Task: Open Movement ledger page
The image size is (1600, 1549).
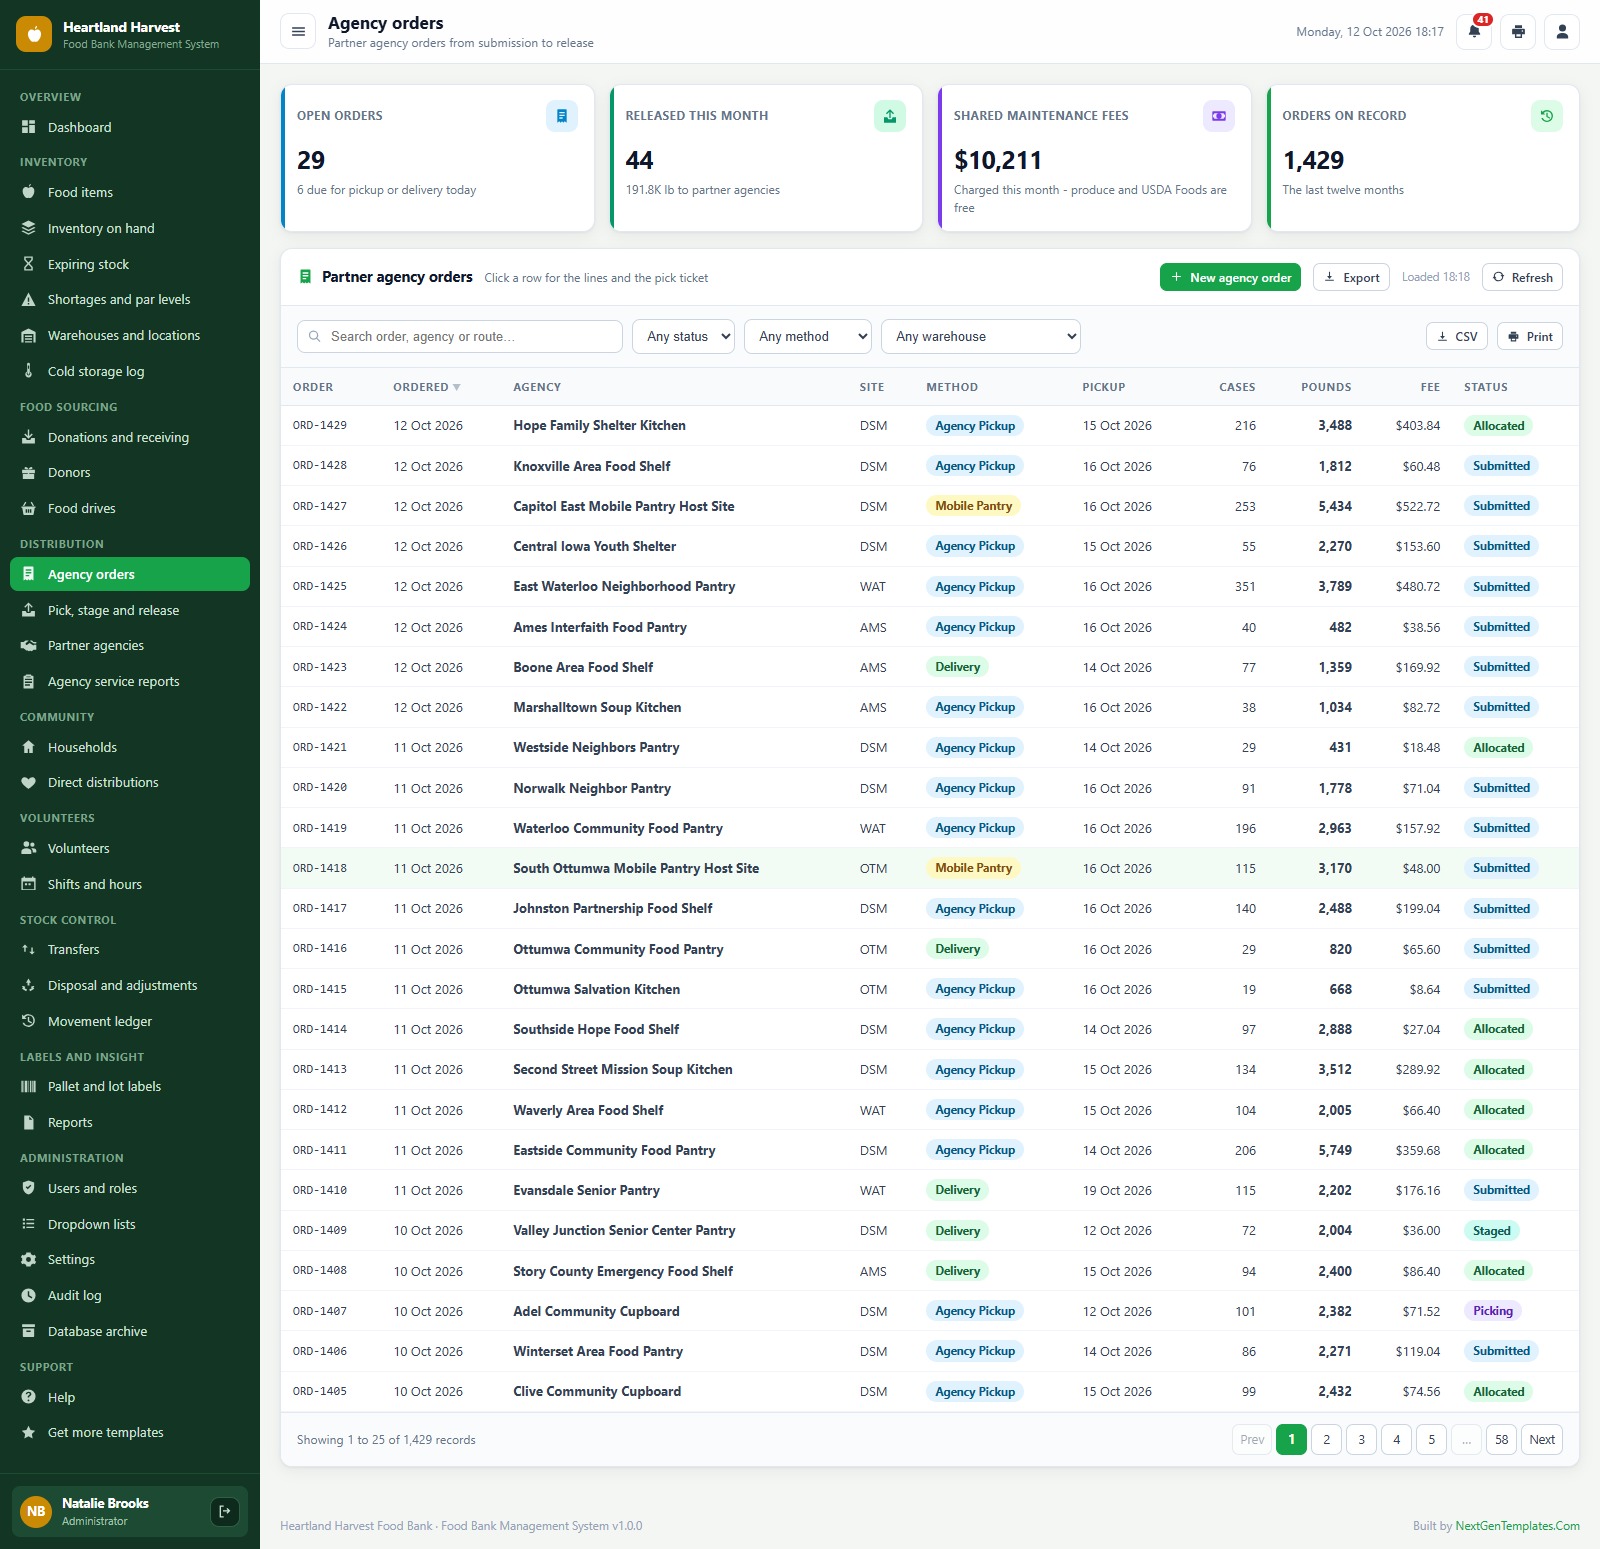Action: click(130, 1021)
